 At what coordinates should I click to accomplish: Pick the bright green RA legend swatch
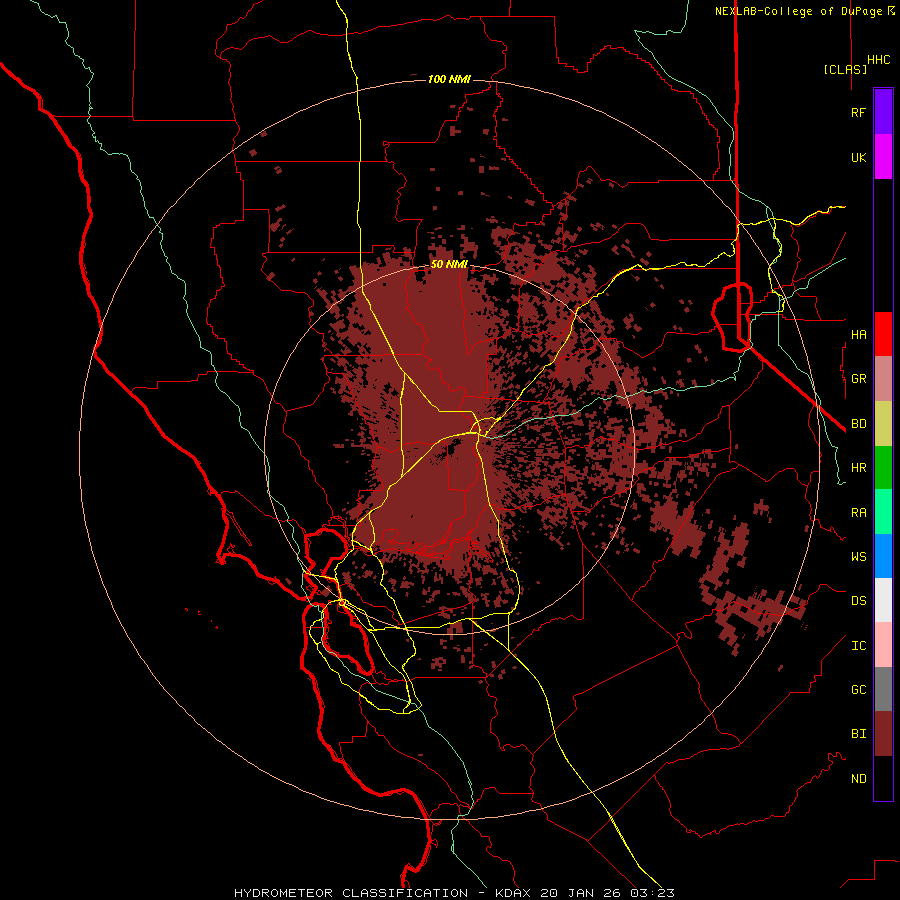click(883, 512)
